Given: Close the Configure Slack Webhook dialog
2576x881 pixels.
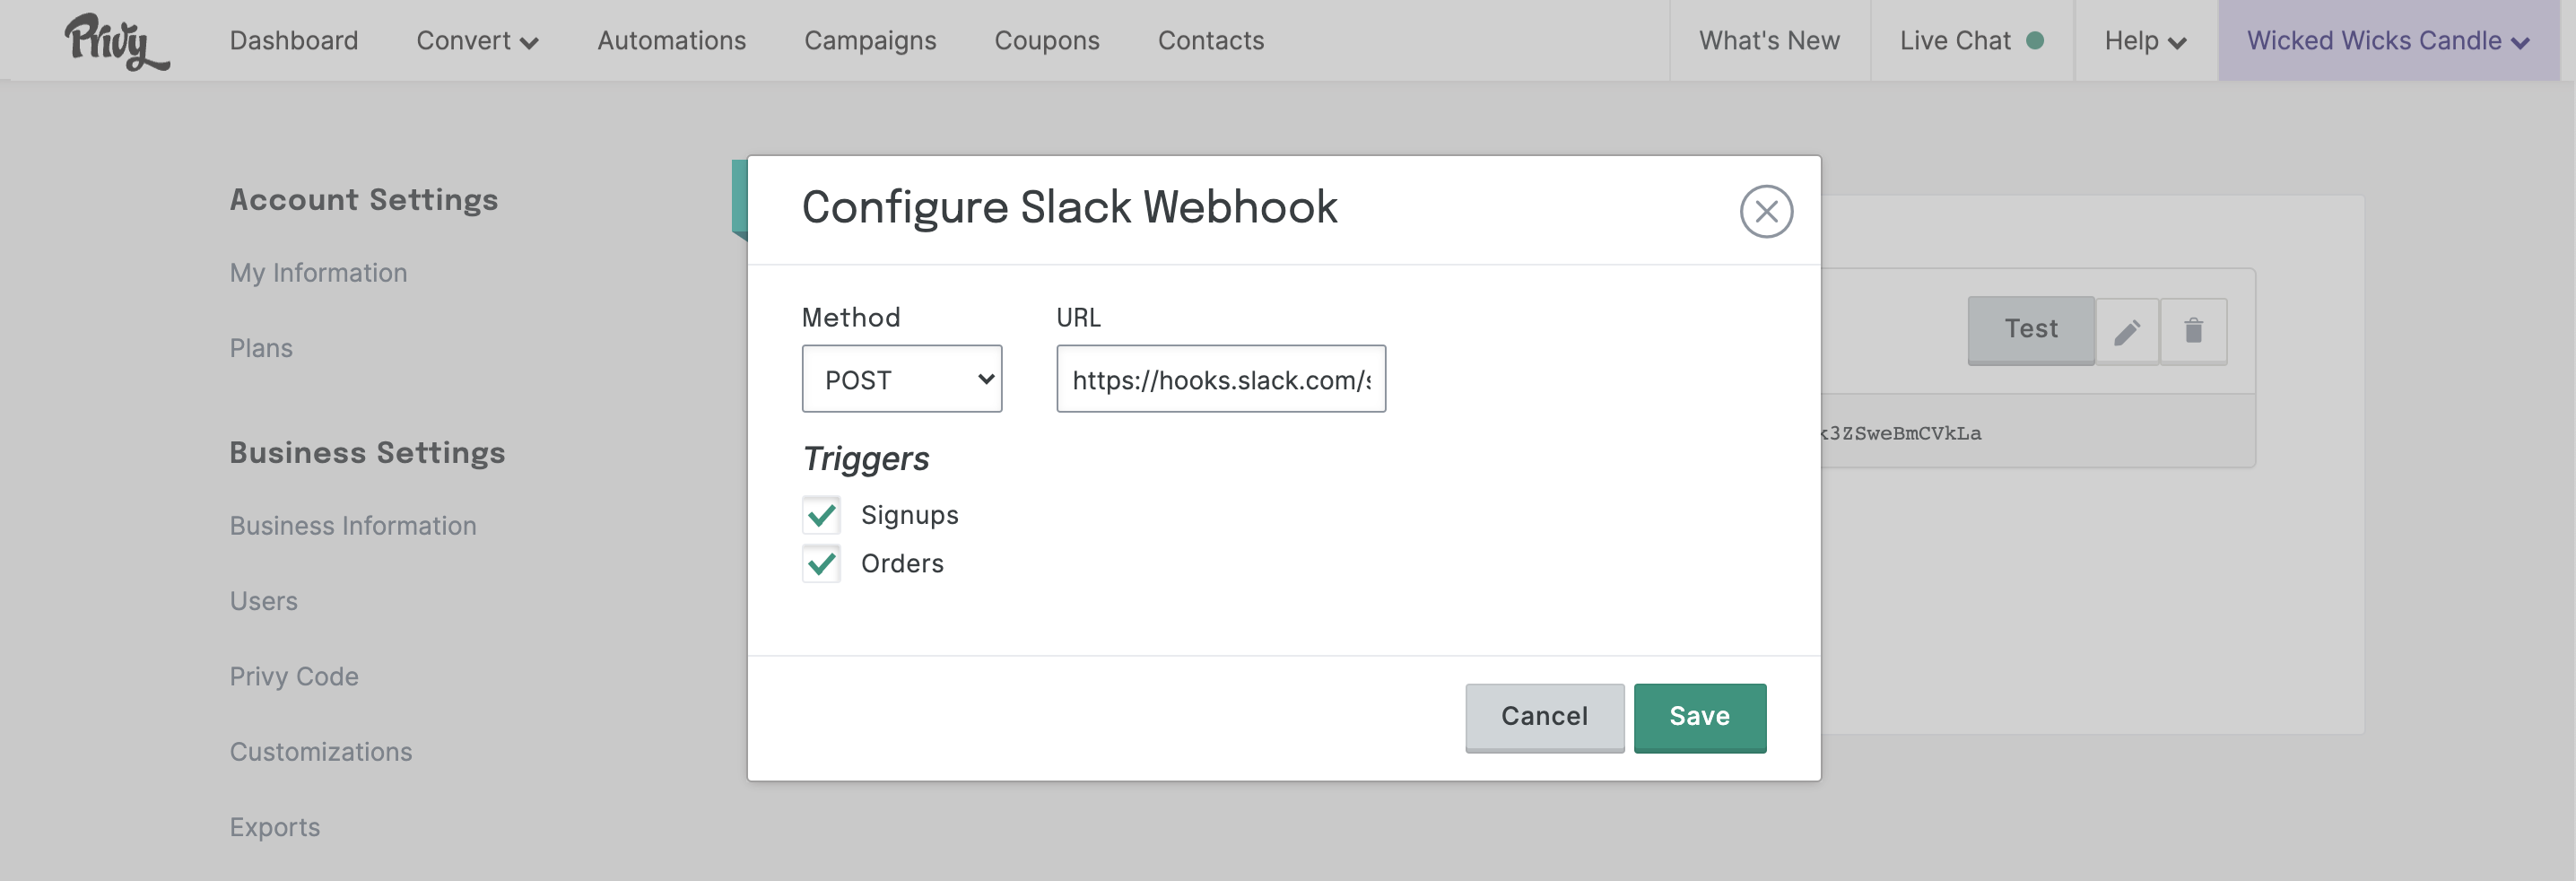Looking at the screenshot, I should point(1765,211).
